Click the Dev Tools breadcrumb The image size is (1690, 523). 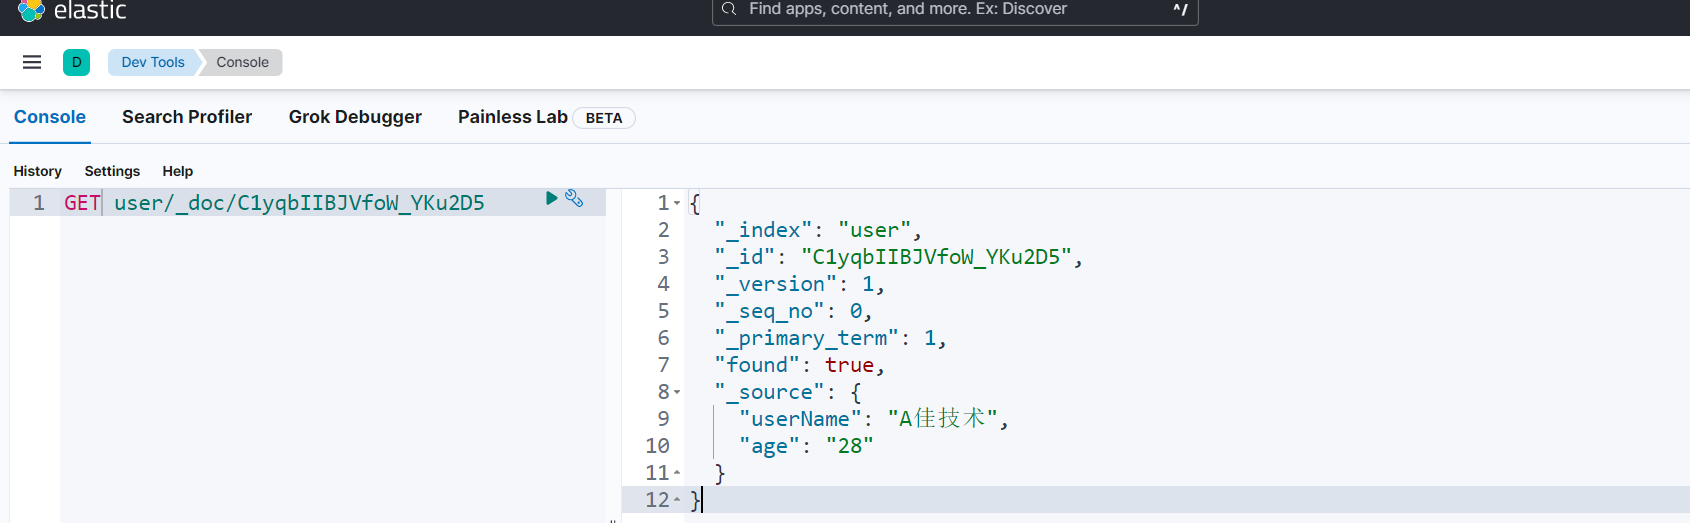(153, 62)
